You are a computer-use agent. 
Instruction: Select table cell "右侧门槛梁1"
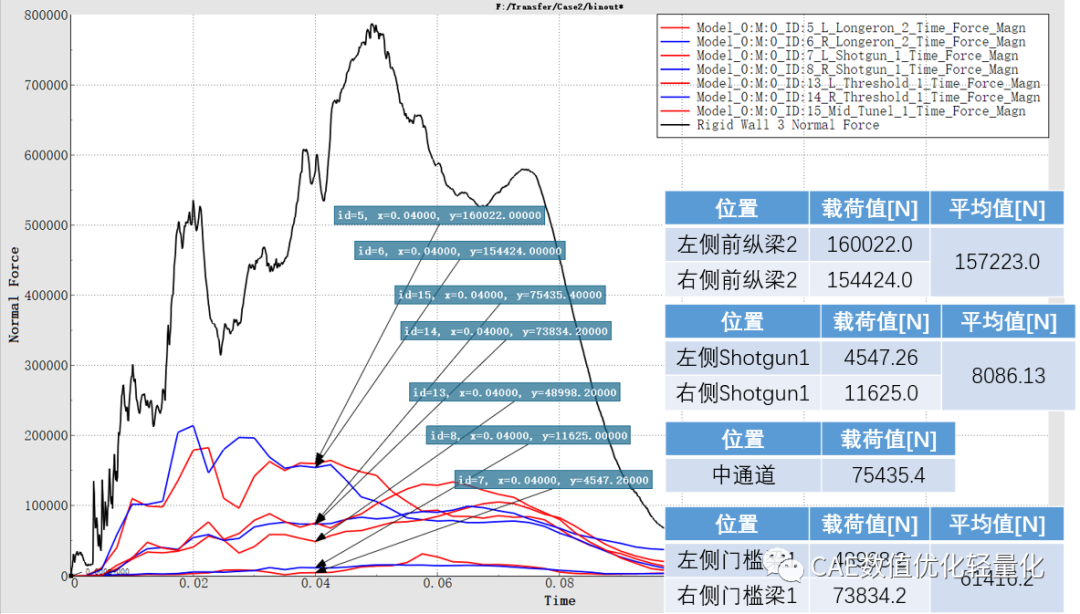tap(737, 595)
